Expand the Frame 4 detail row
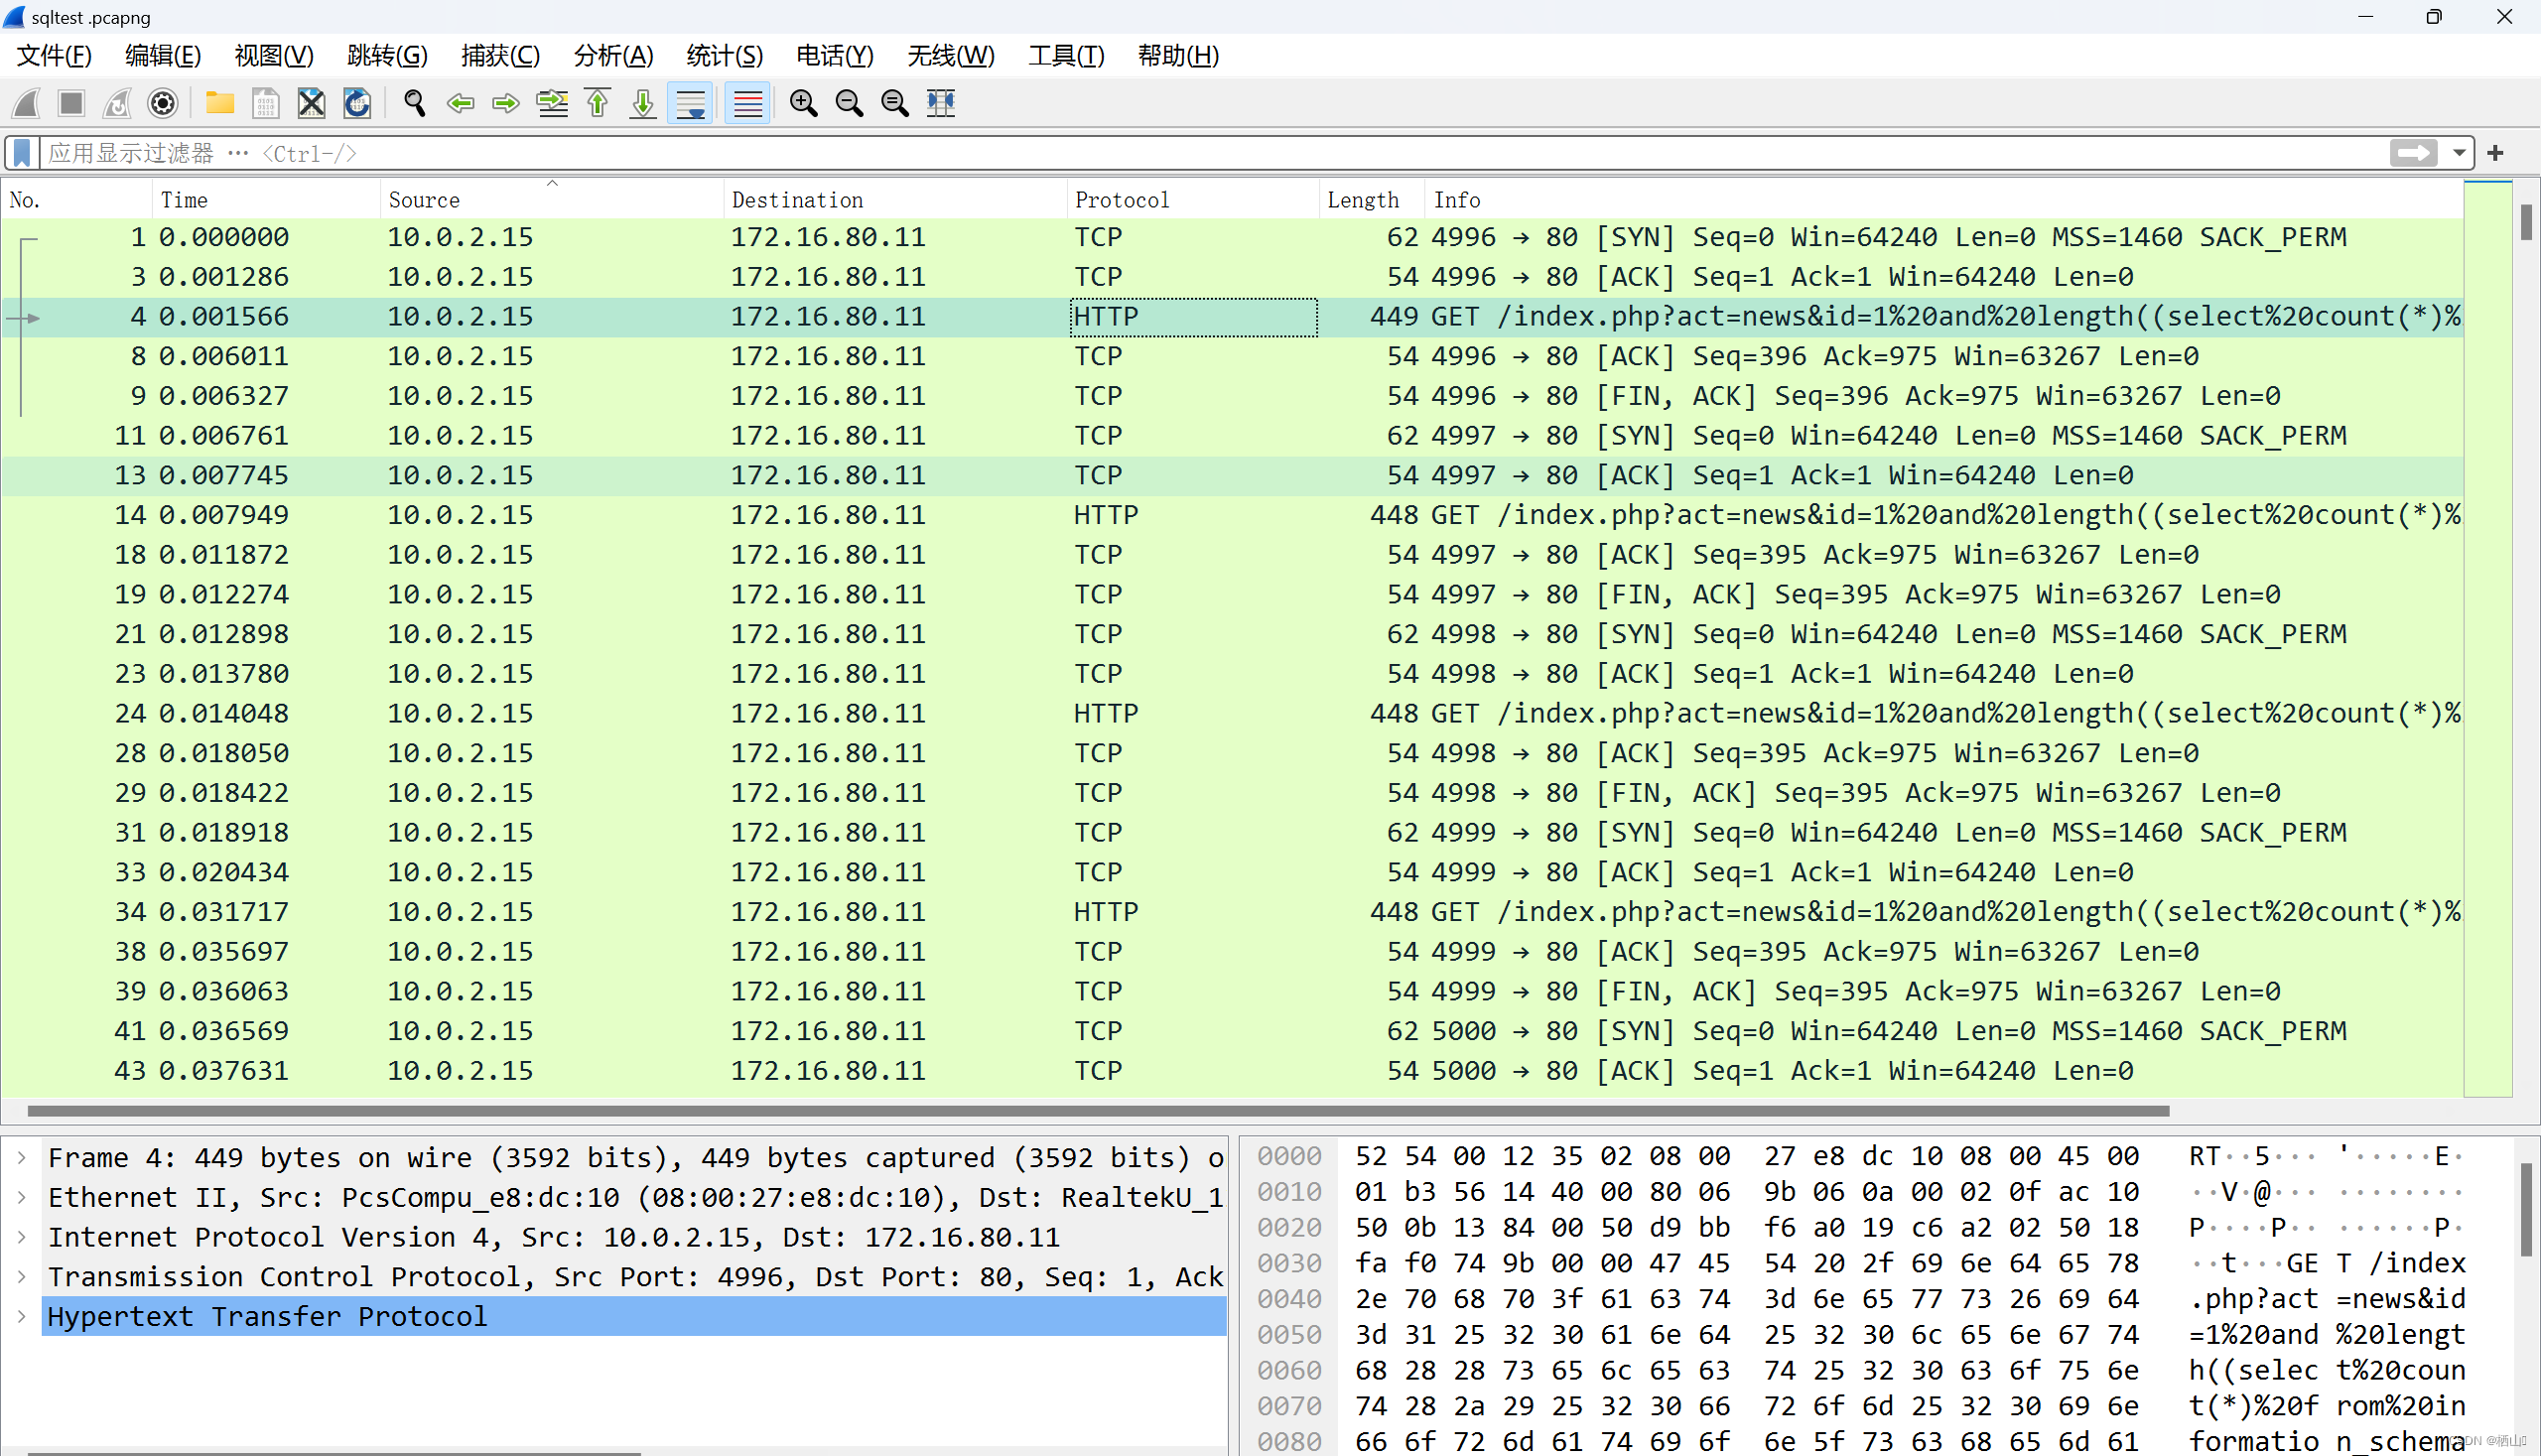Viewport: 2541px width, 1456px height. click(x=22, y=1158)
